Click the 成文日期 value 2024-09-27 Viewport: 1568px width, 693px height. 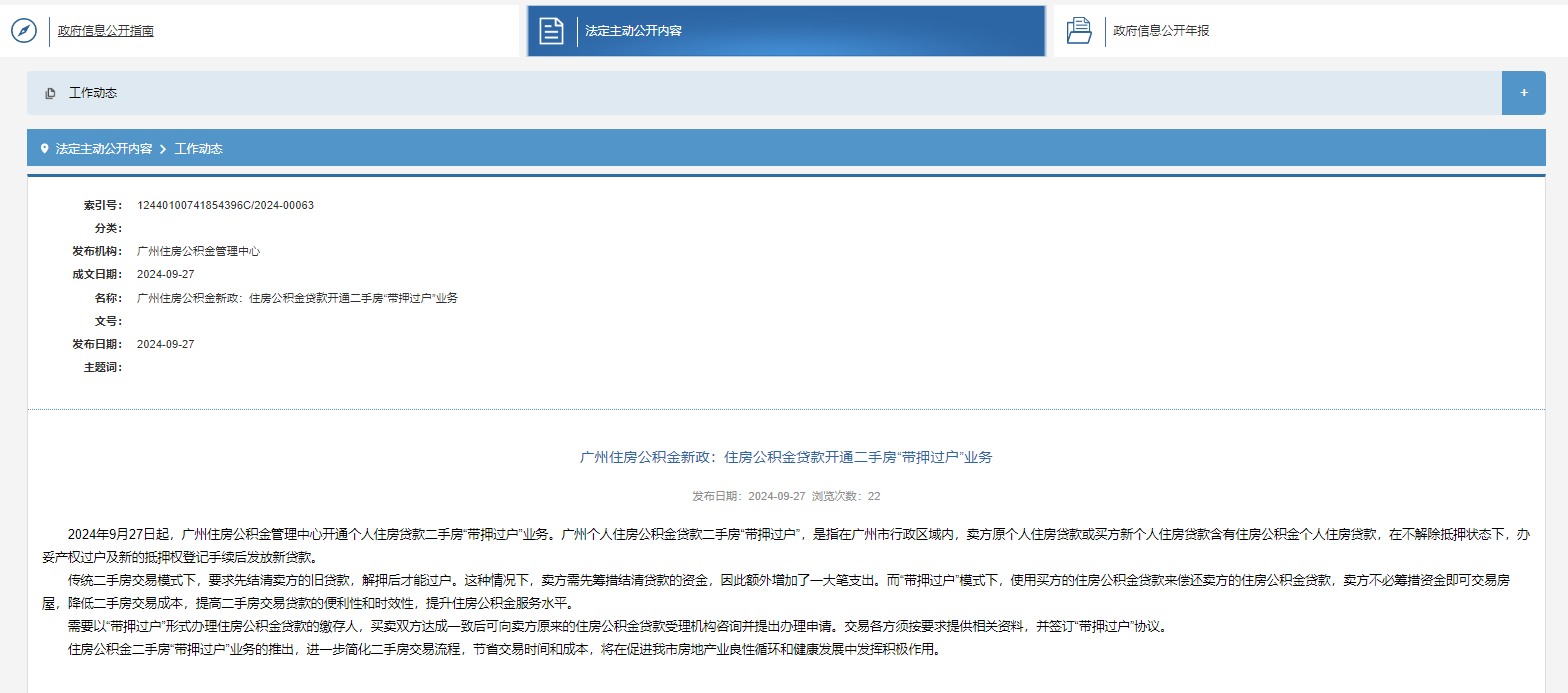166,274
